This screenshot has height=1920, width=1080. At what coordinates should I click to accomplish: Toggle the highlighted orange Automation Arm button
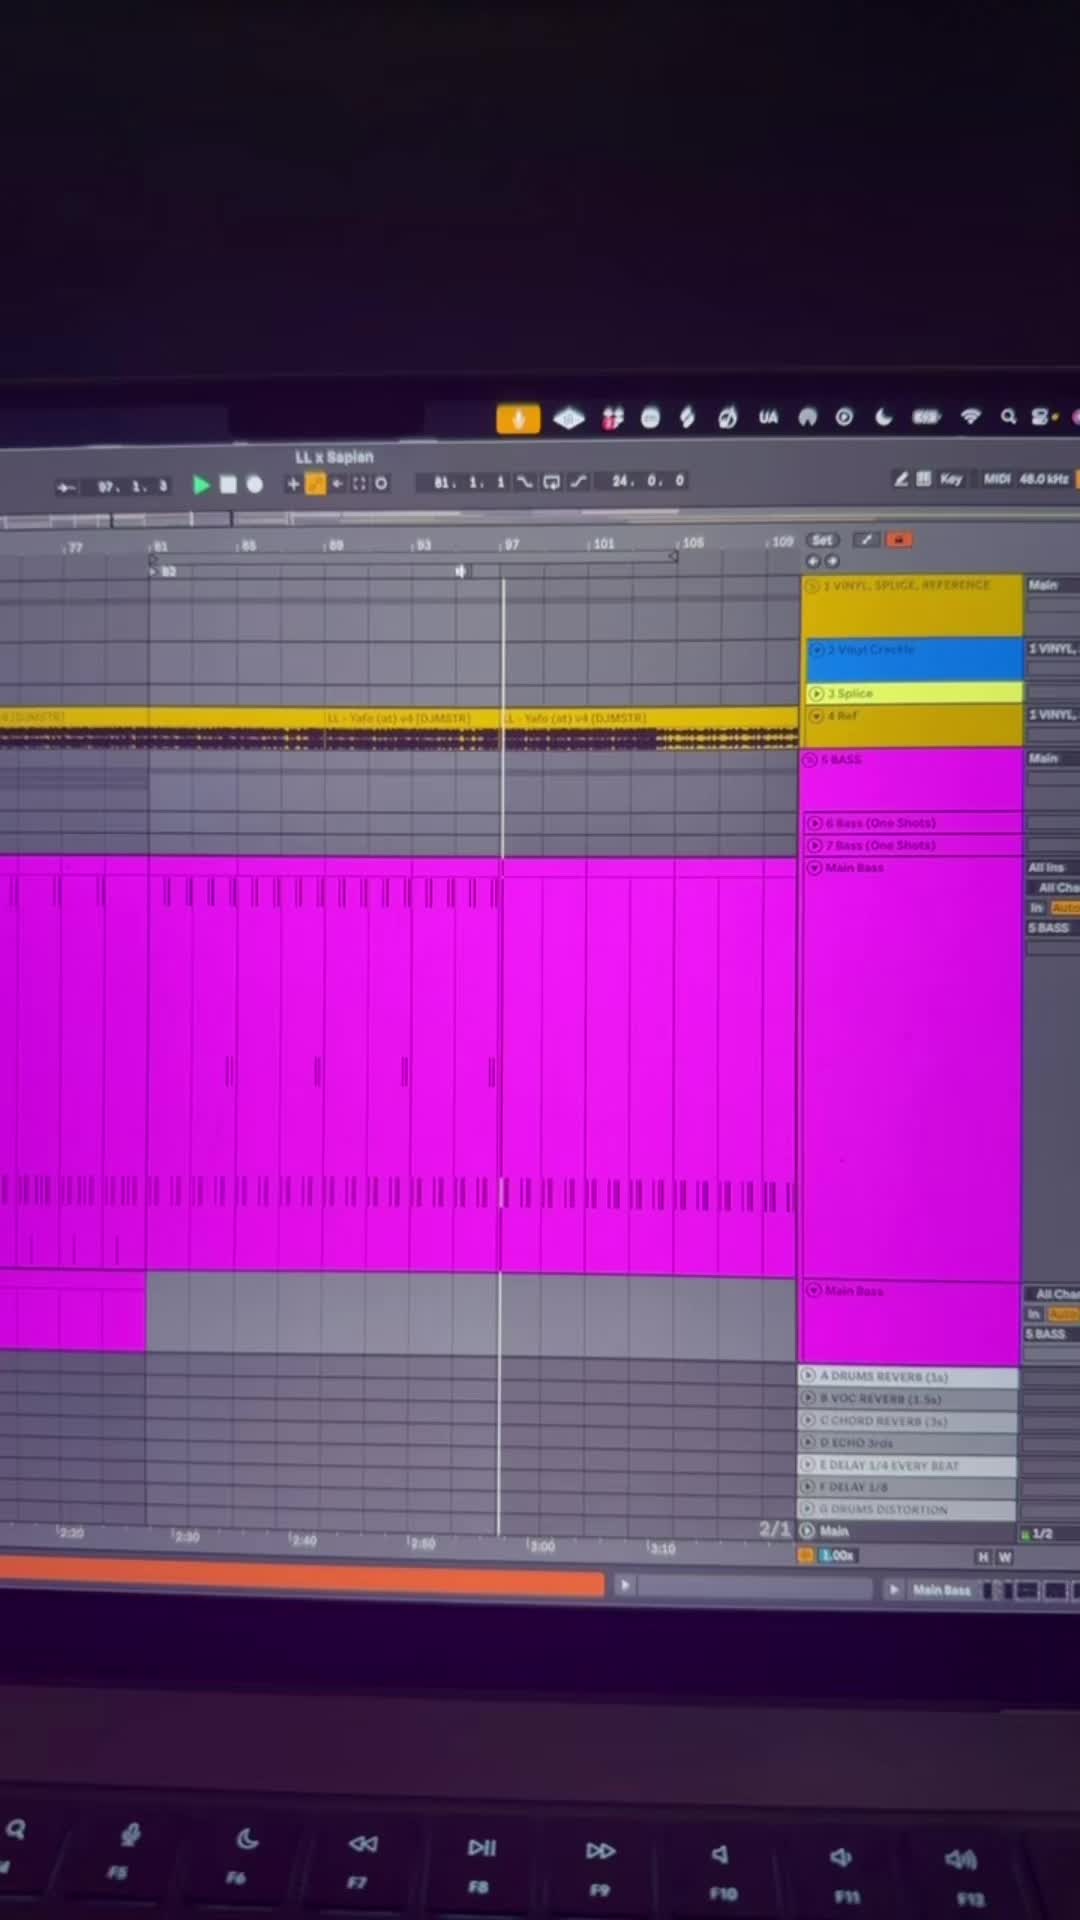coord(315,484)
